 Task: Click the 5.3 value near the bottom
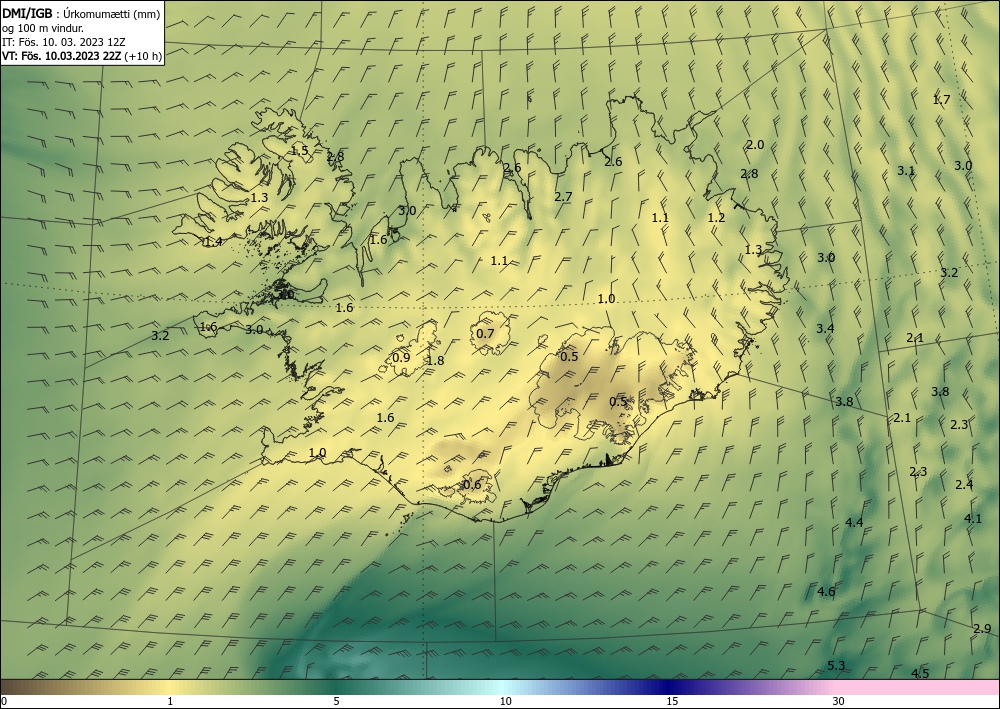coord(836,666)
